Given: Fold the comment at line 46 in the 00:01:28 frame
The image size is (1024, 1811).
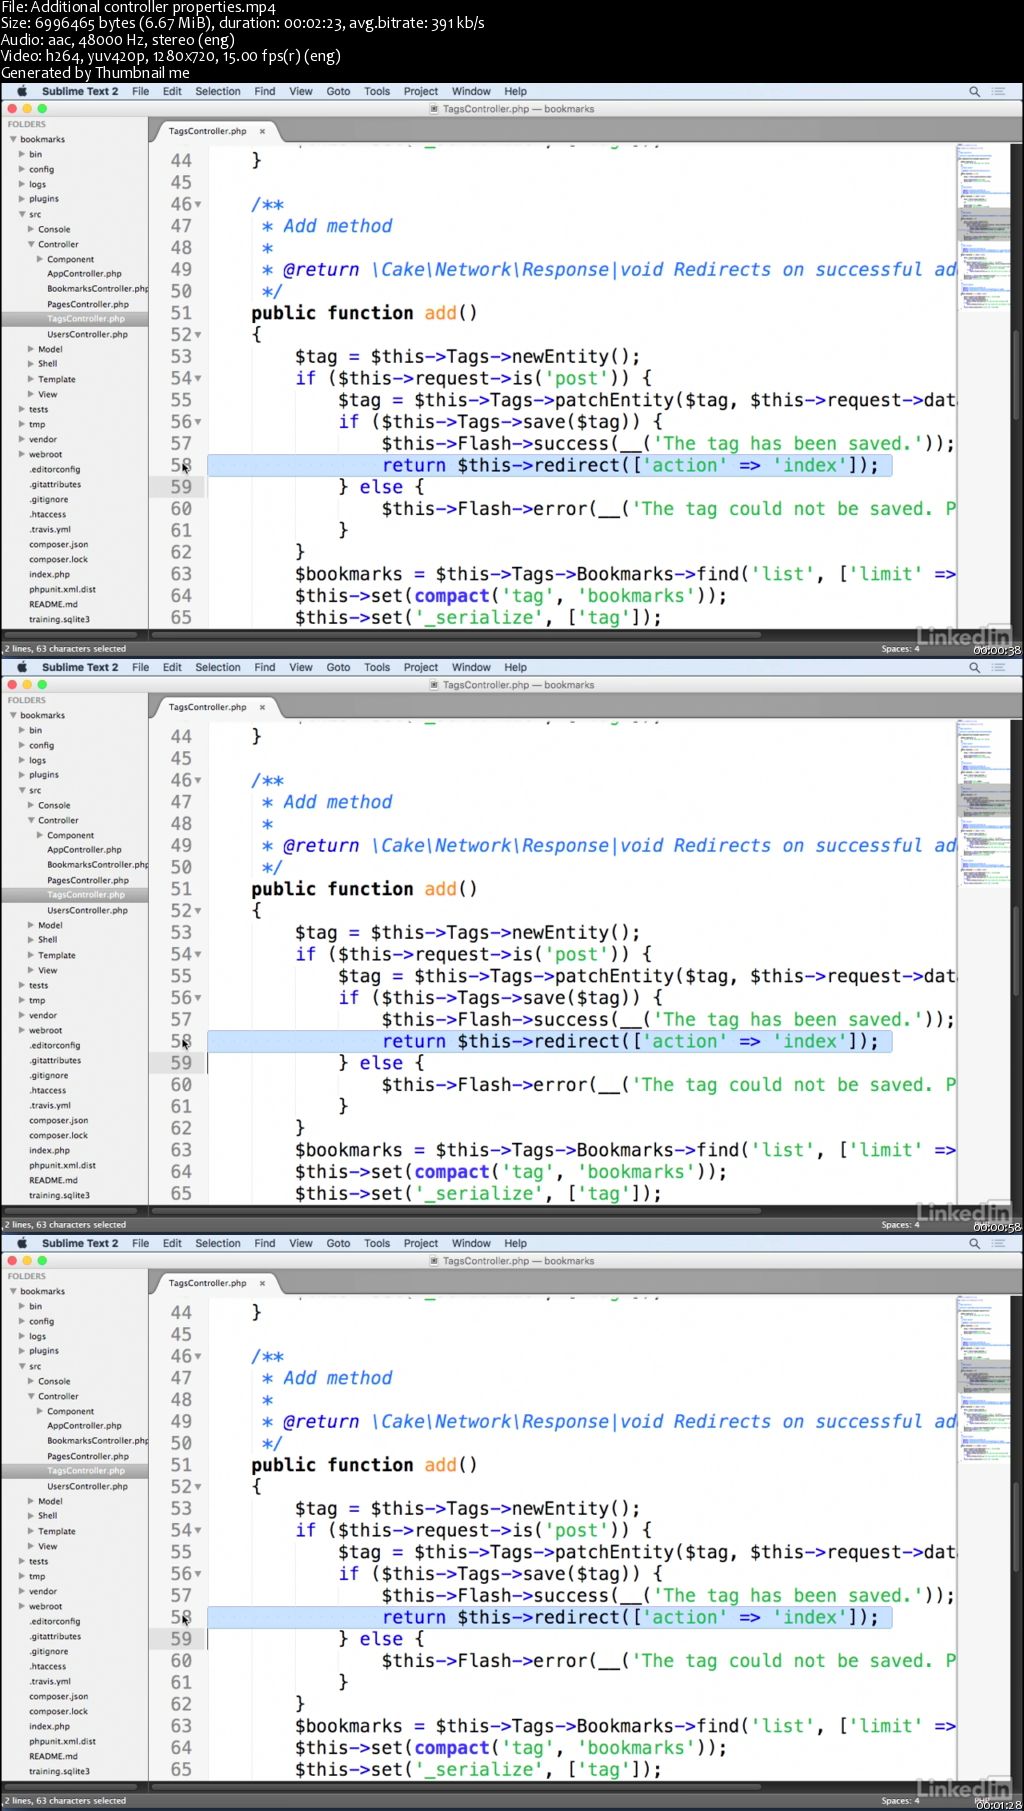Looking at the screenshot, I should [198, 1357].
